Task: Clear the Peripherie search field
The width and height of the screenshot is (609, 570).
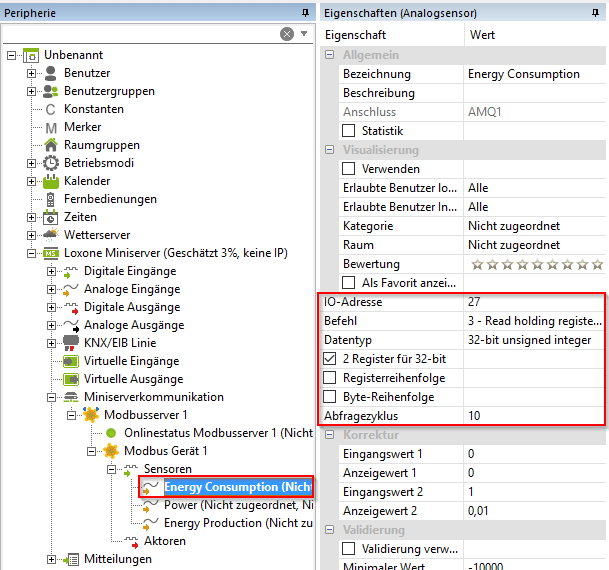Action: pos(287,34)
